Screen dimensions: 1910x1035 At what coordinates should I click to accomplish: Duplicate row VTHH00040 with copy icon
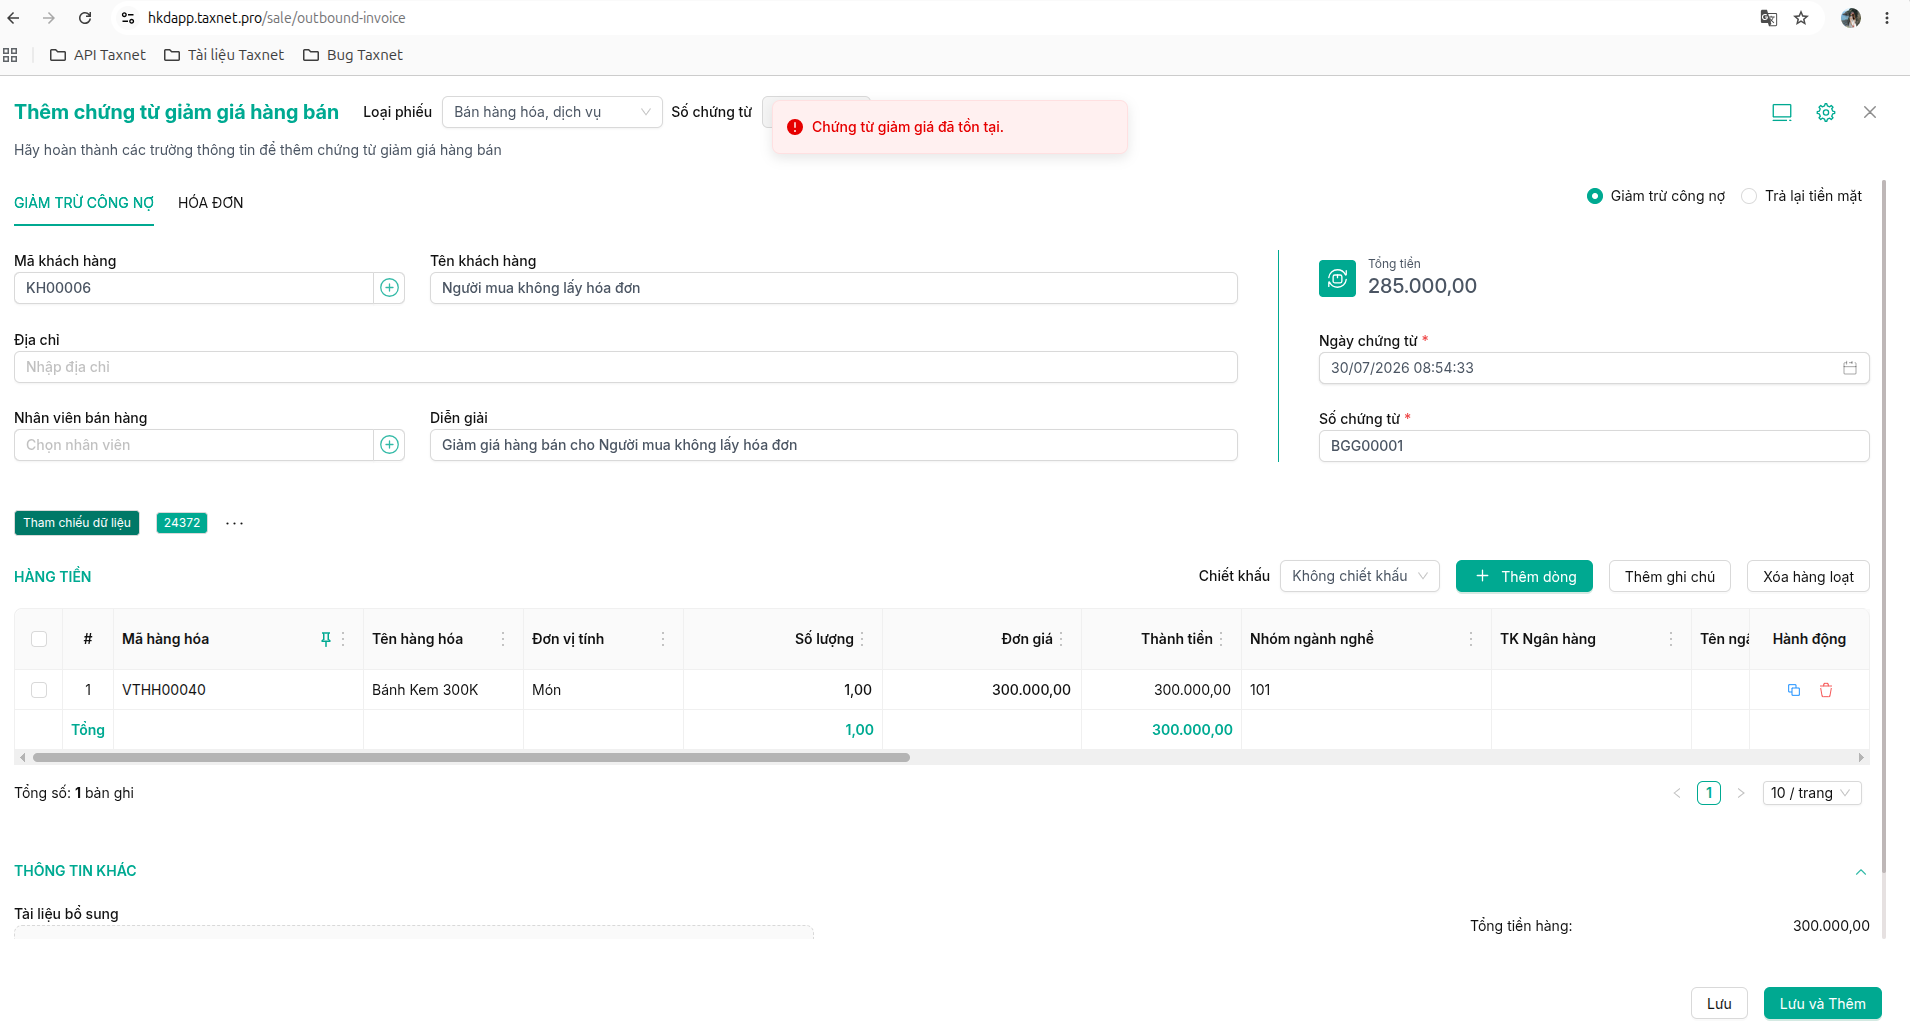click(x=1794, y=690)
